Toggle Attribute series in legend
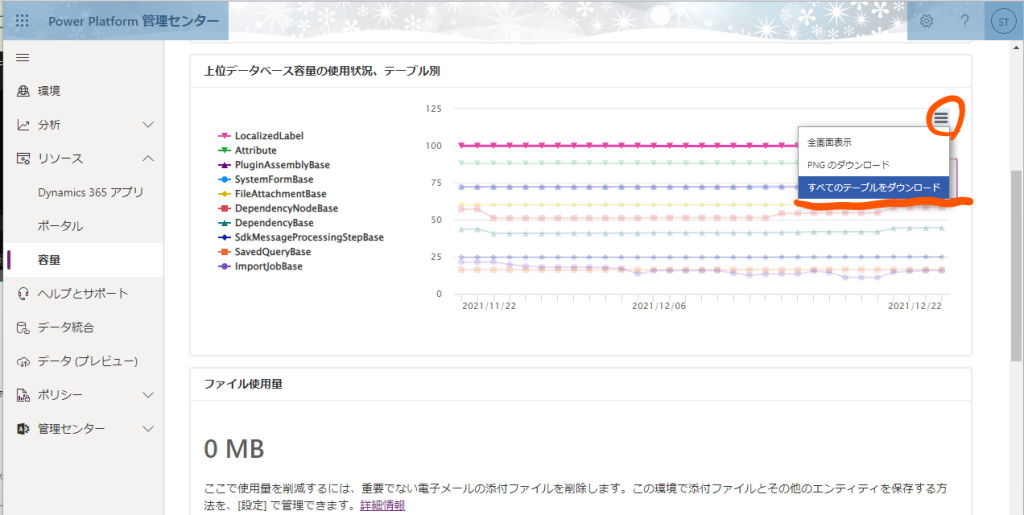 [x=248, y=150]
